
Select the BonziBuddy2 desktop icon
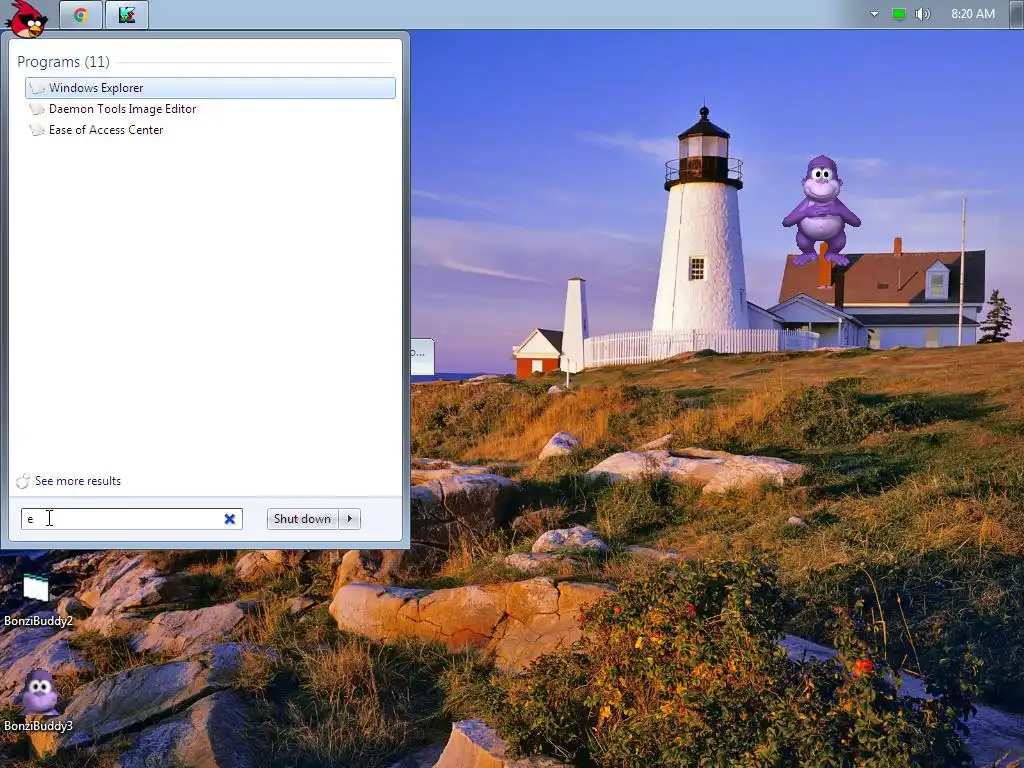tap(38, 601)
